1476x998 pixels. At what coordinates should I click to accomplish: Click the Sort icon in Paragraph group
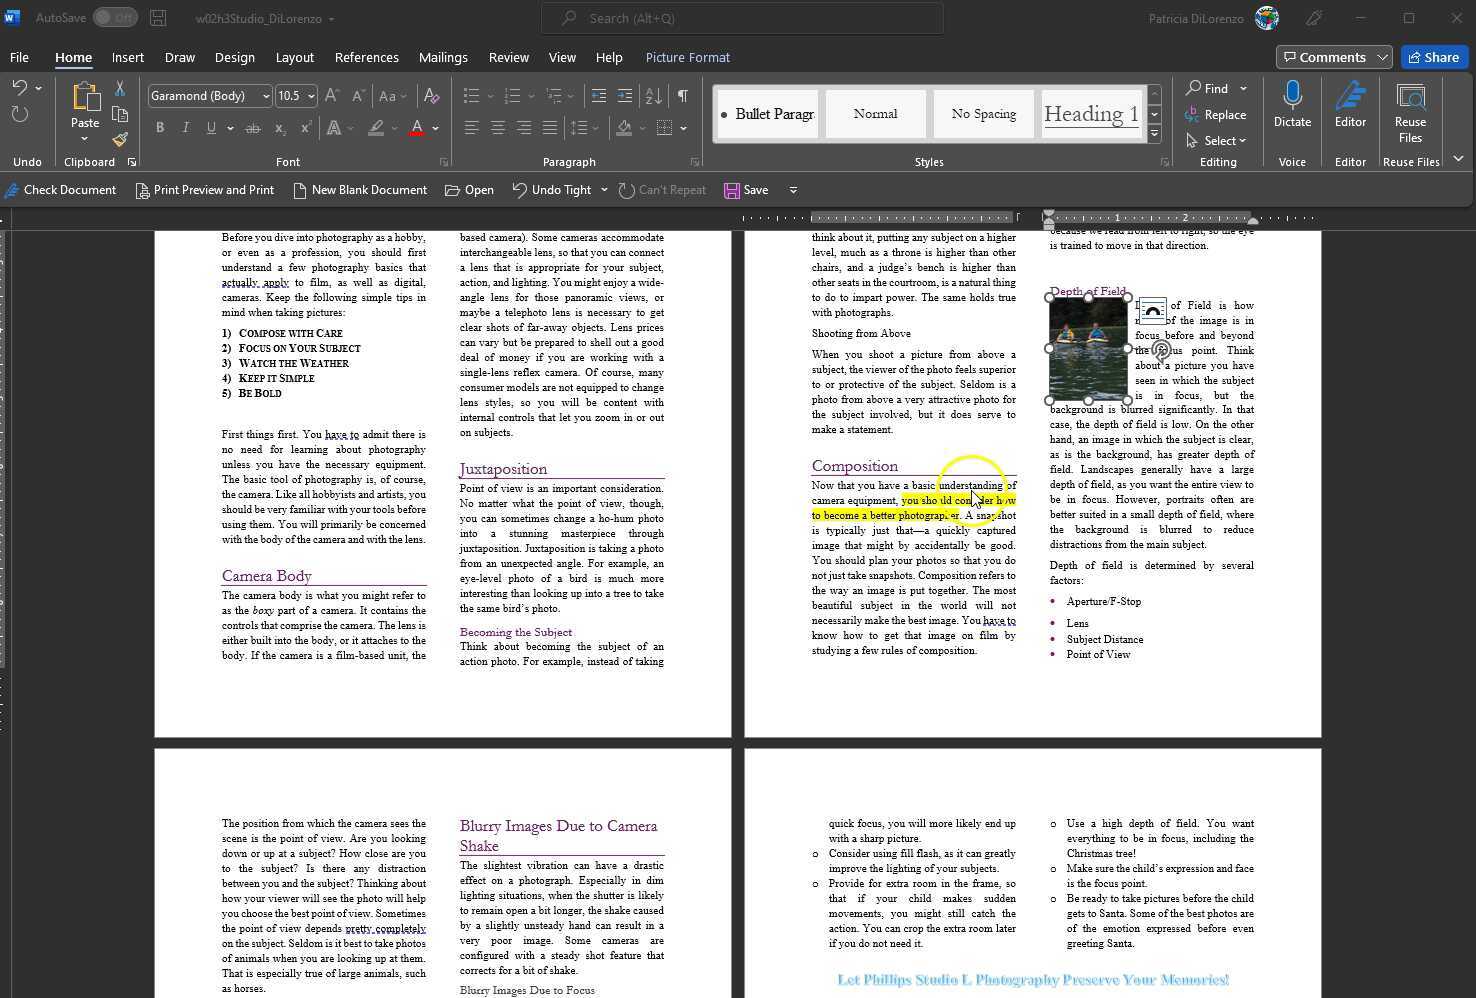(x=653, y=96)
